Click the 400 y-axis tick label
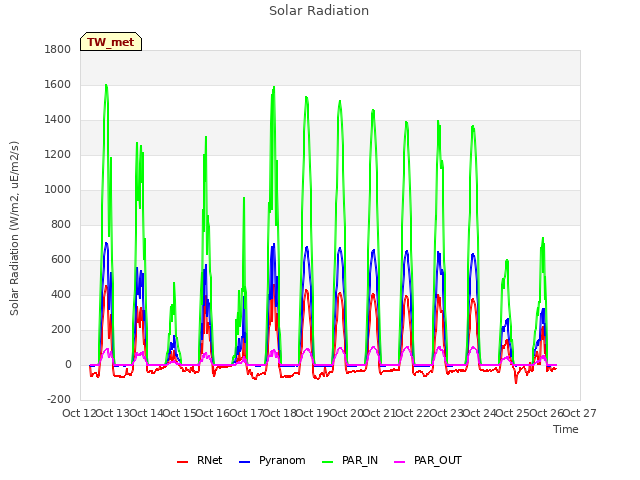640x480 pixels. coord(61,294)
